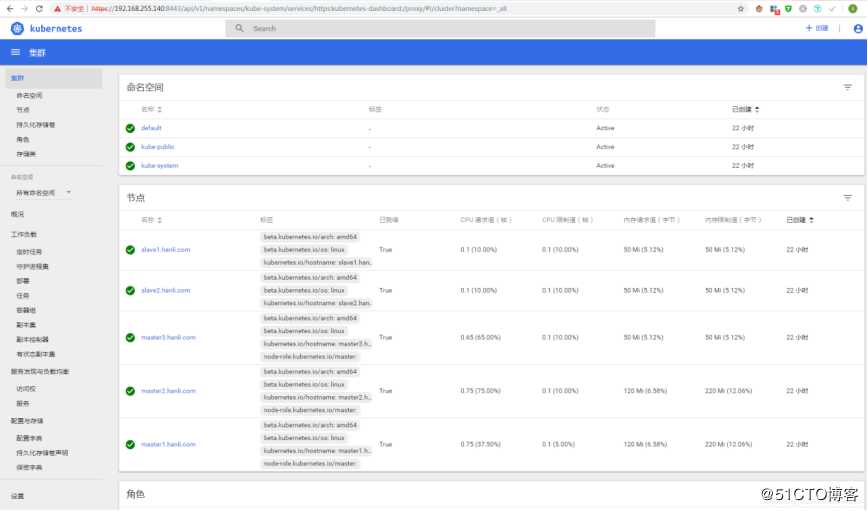Open node master1.hanli.com
Image resolution: width=868 pixels, height=511 pixels.
pyautogui.click(x=168, y=444)
